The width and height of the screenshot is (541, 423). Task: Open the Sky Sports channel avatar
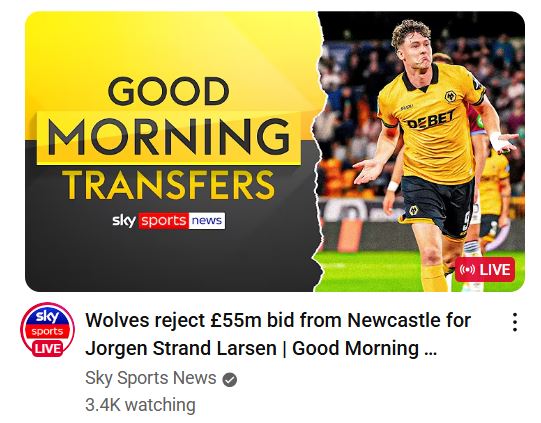pos(47,329)
